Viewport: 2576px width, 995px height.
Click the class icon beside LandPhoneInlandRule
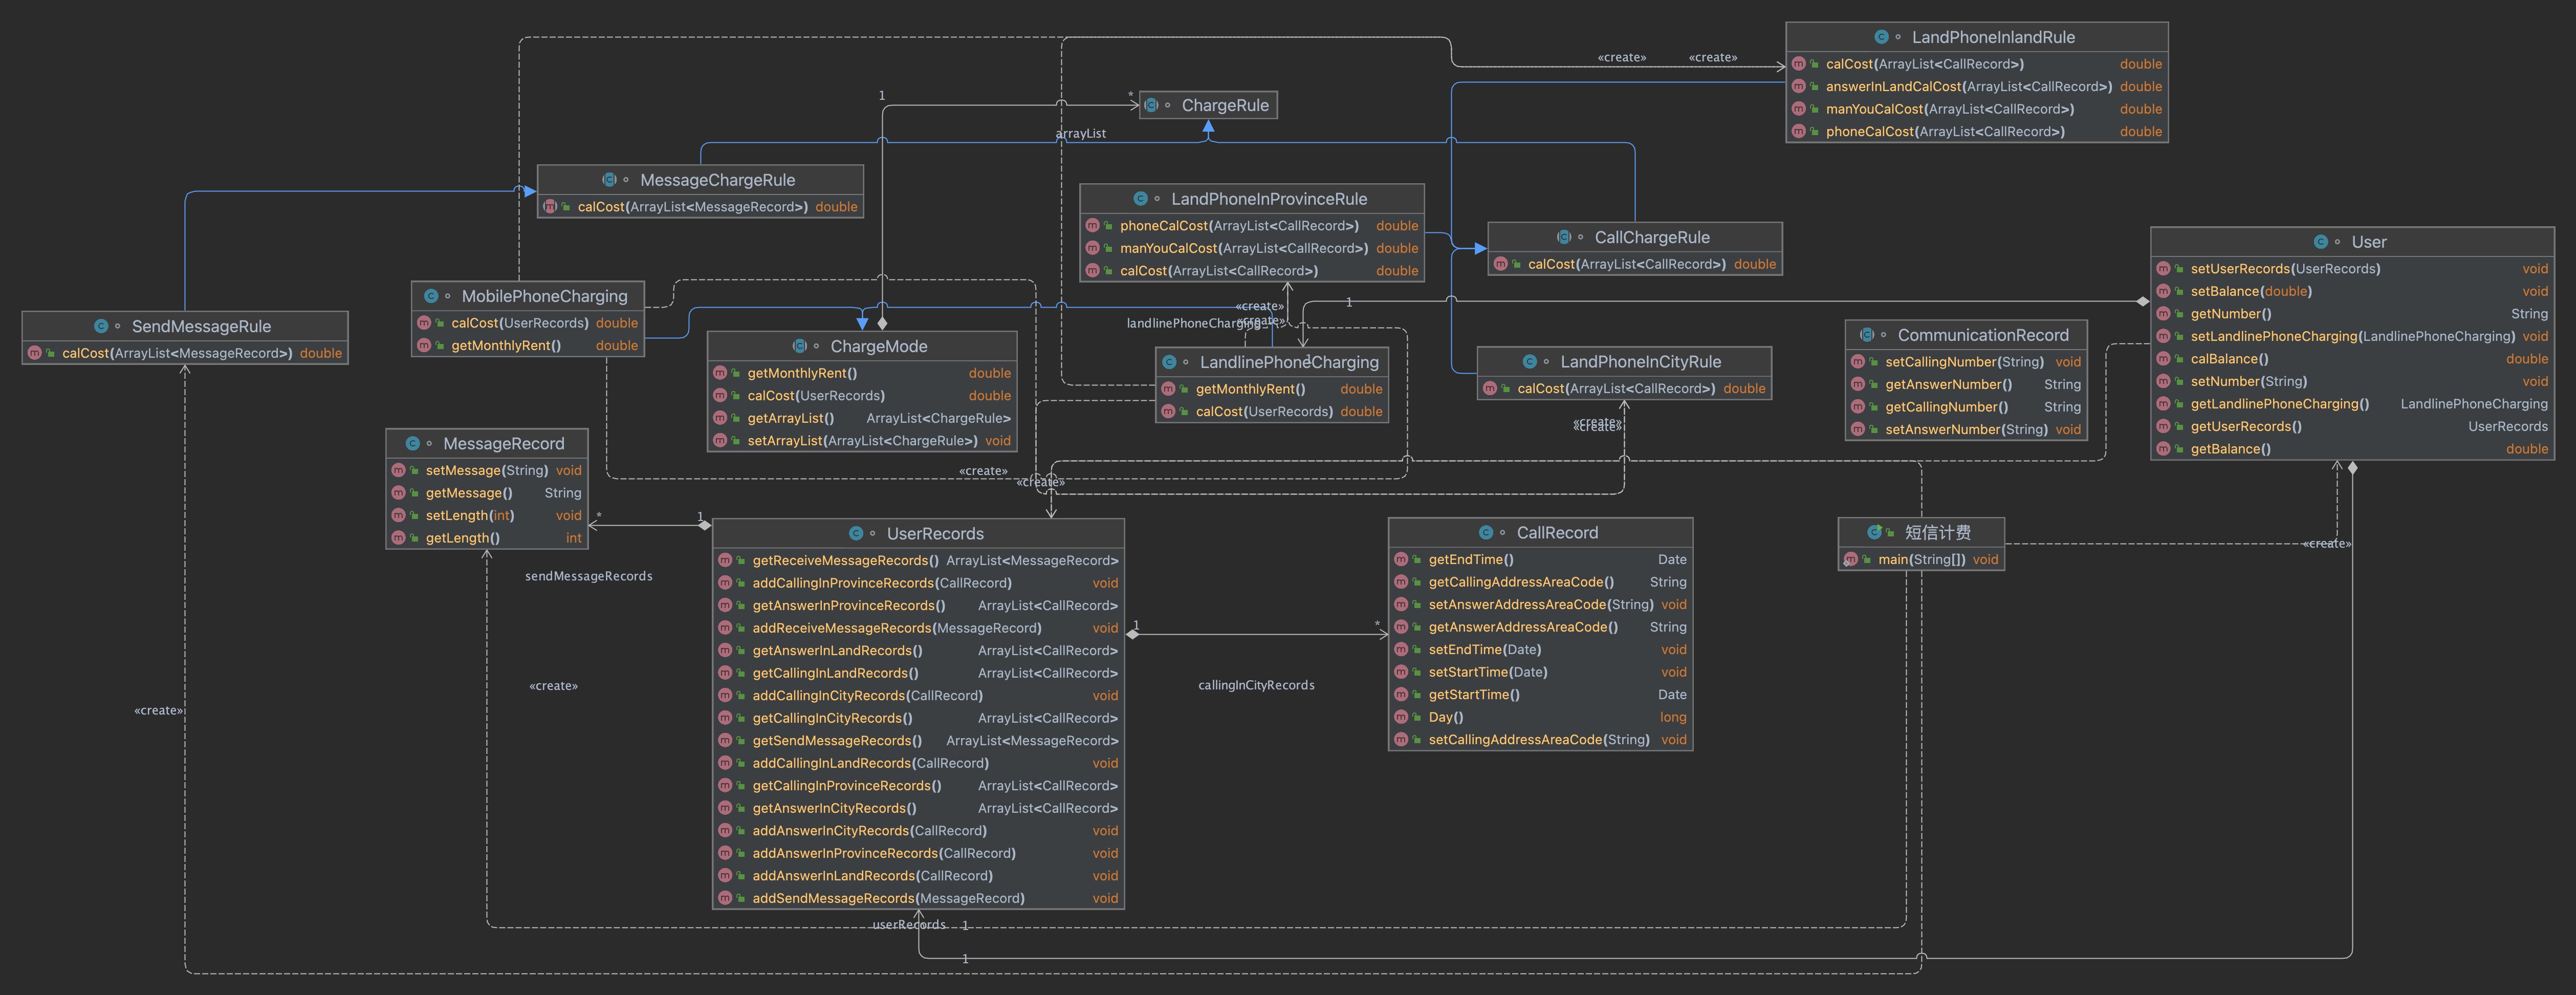pyautogui.click(x=1881, y=37)
